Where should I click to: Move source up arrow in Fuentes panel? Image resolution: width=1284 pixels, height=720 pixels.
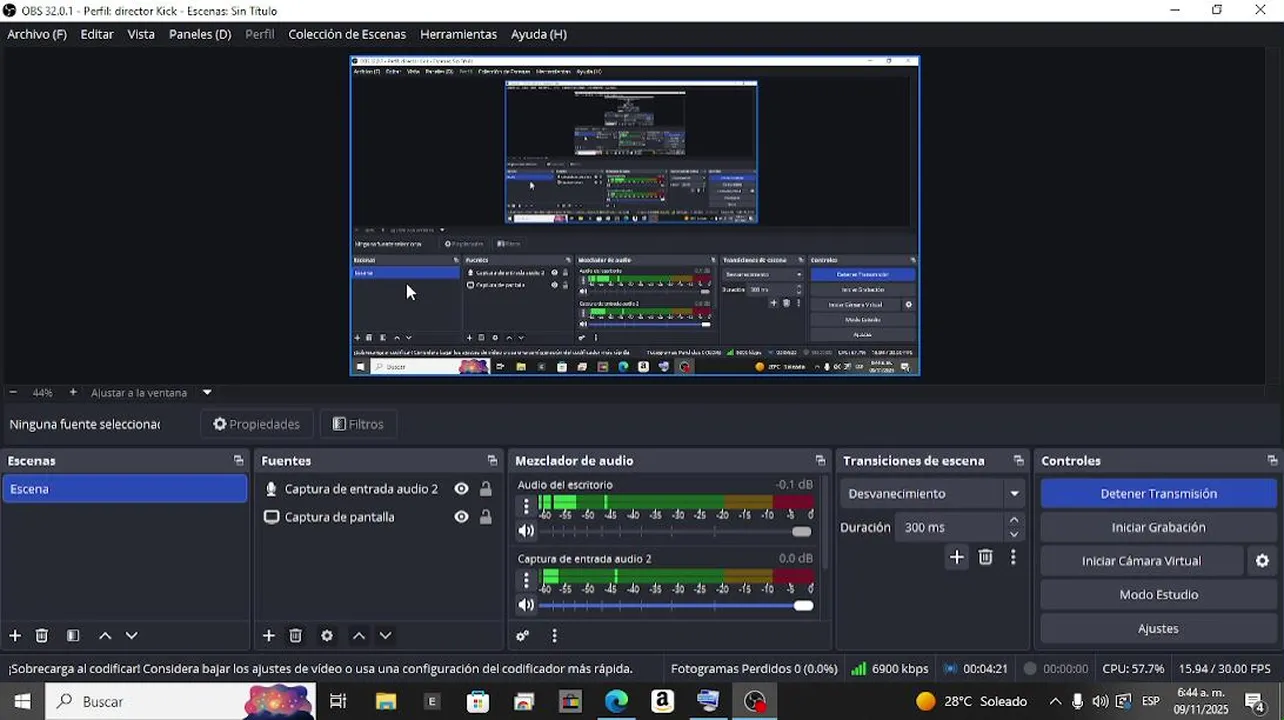359,636
